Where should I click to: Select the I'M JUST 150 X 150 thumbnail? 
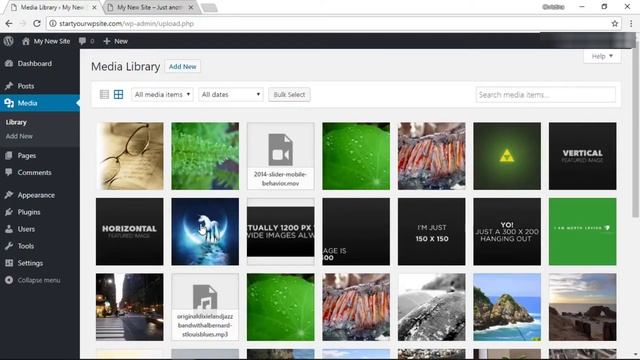point(431,231)
